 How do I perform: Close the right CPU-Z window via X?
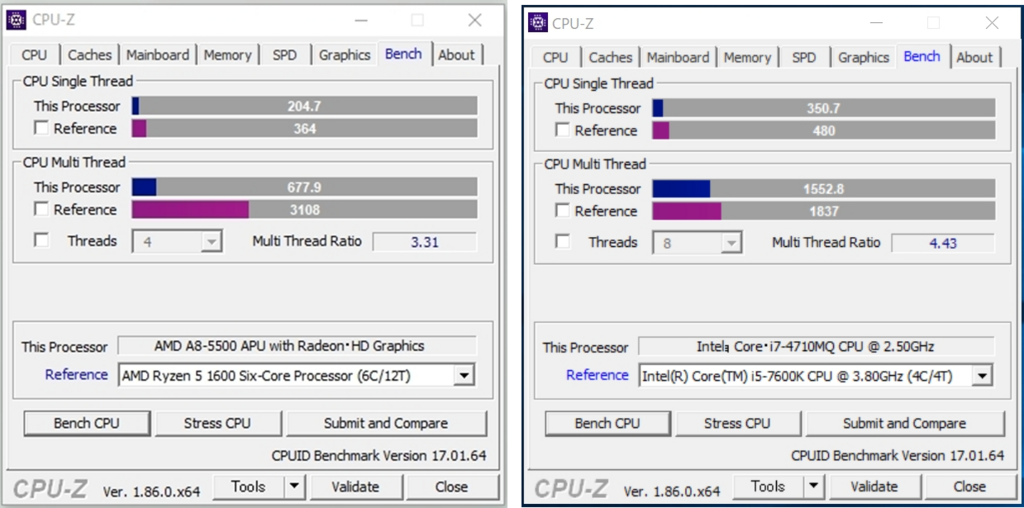pos(992,24)
